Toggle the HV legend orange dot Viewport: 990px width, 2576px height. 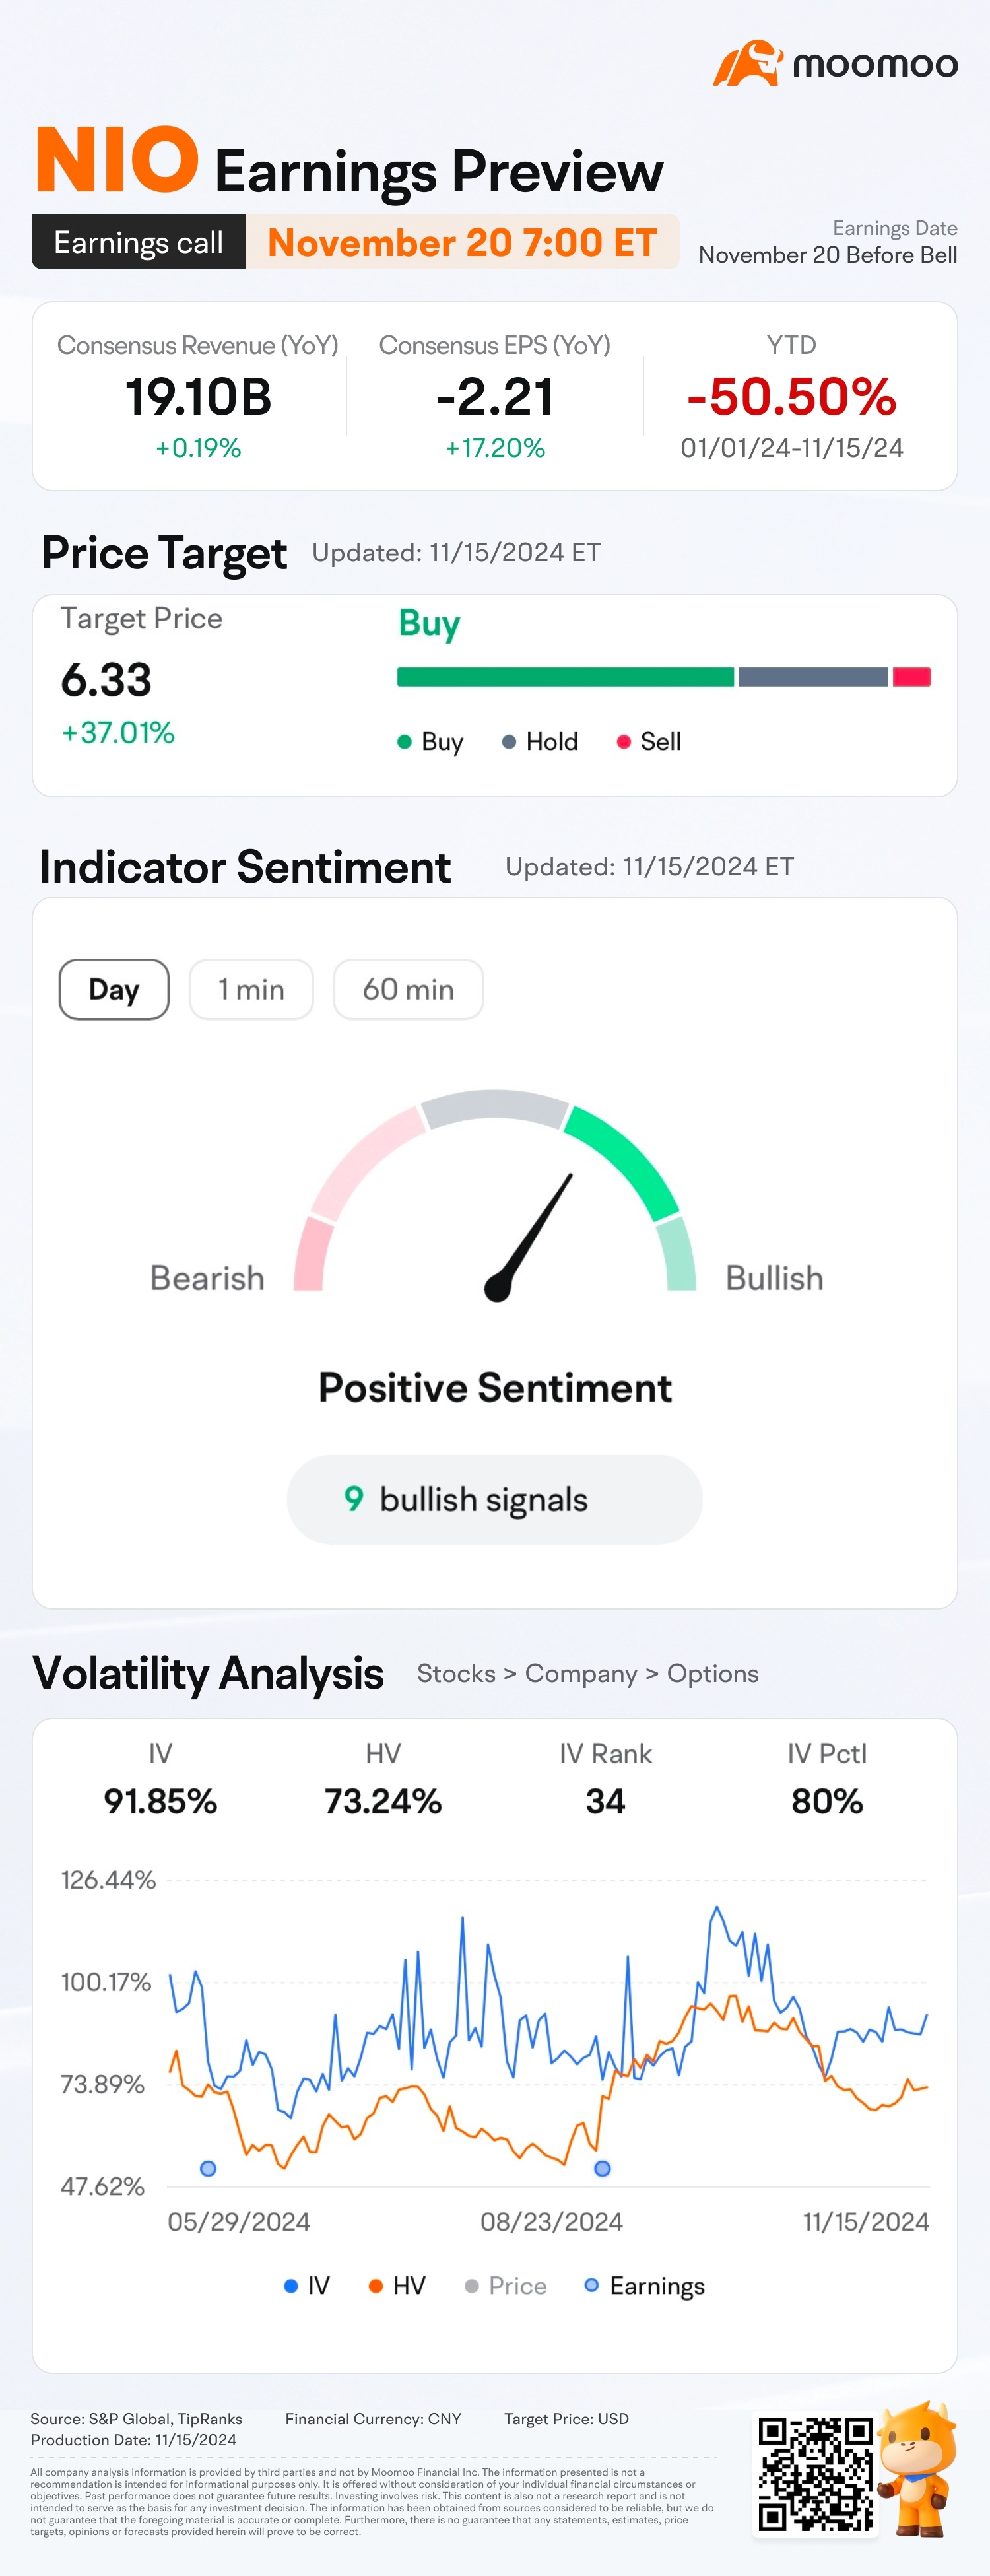point(376,2286)
